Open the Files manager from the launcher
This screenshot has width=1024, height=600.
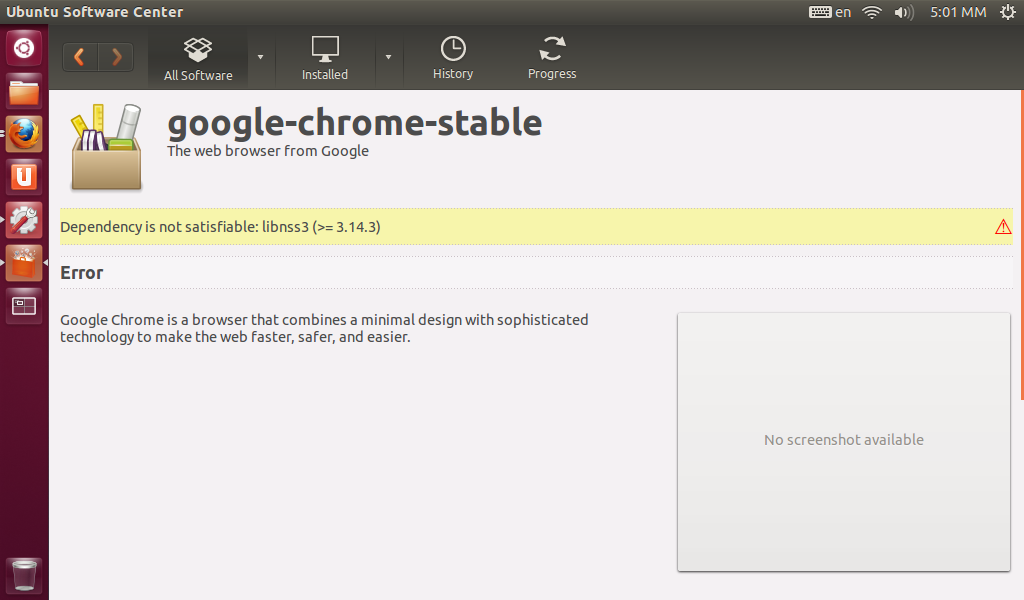[x=24, y=92]
